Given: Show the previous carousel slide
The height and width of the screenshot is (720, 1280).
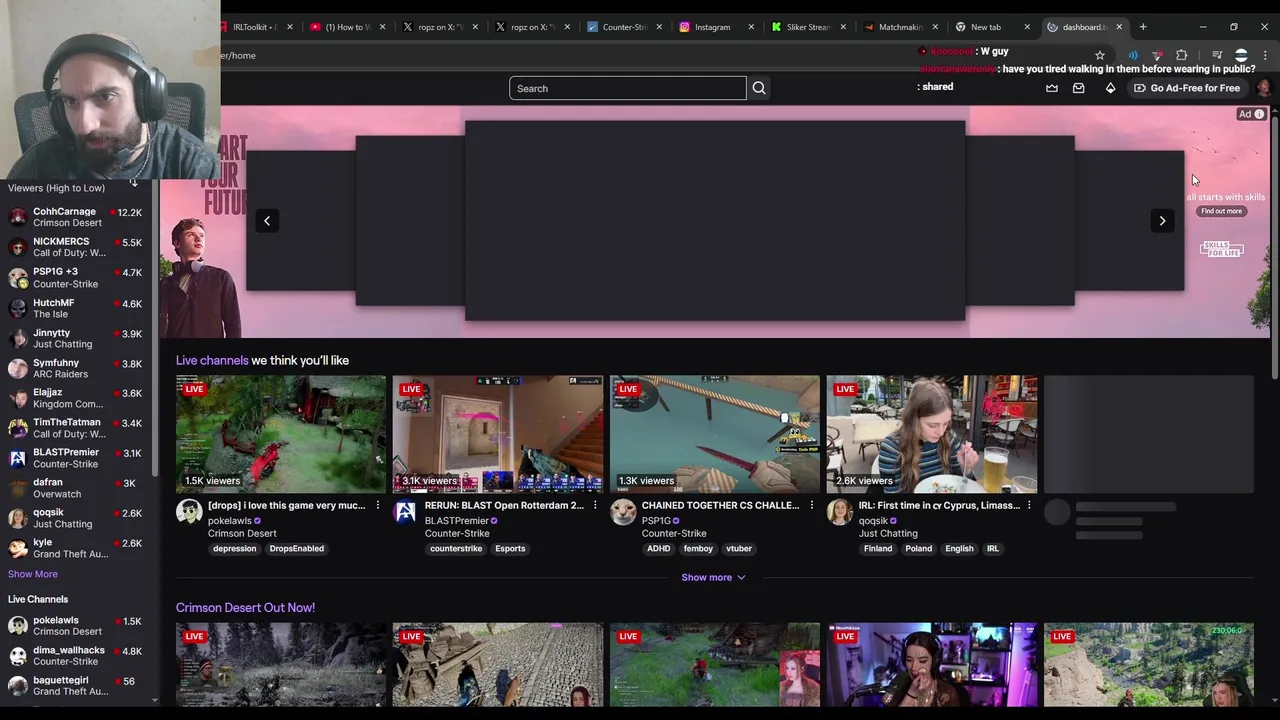Looking at the screenshot, I should (267, 221).
